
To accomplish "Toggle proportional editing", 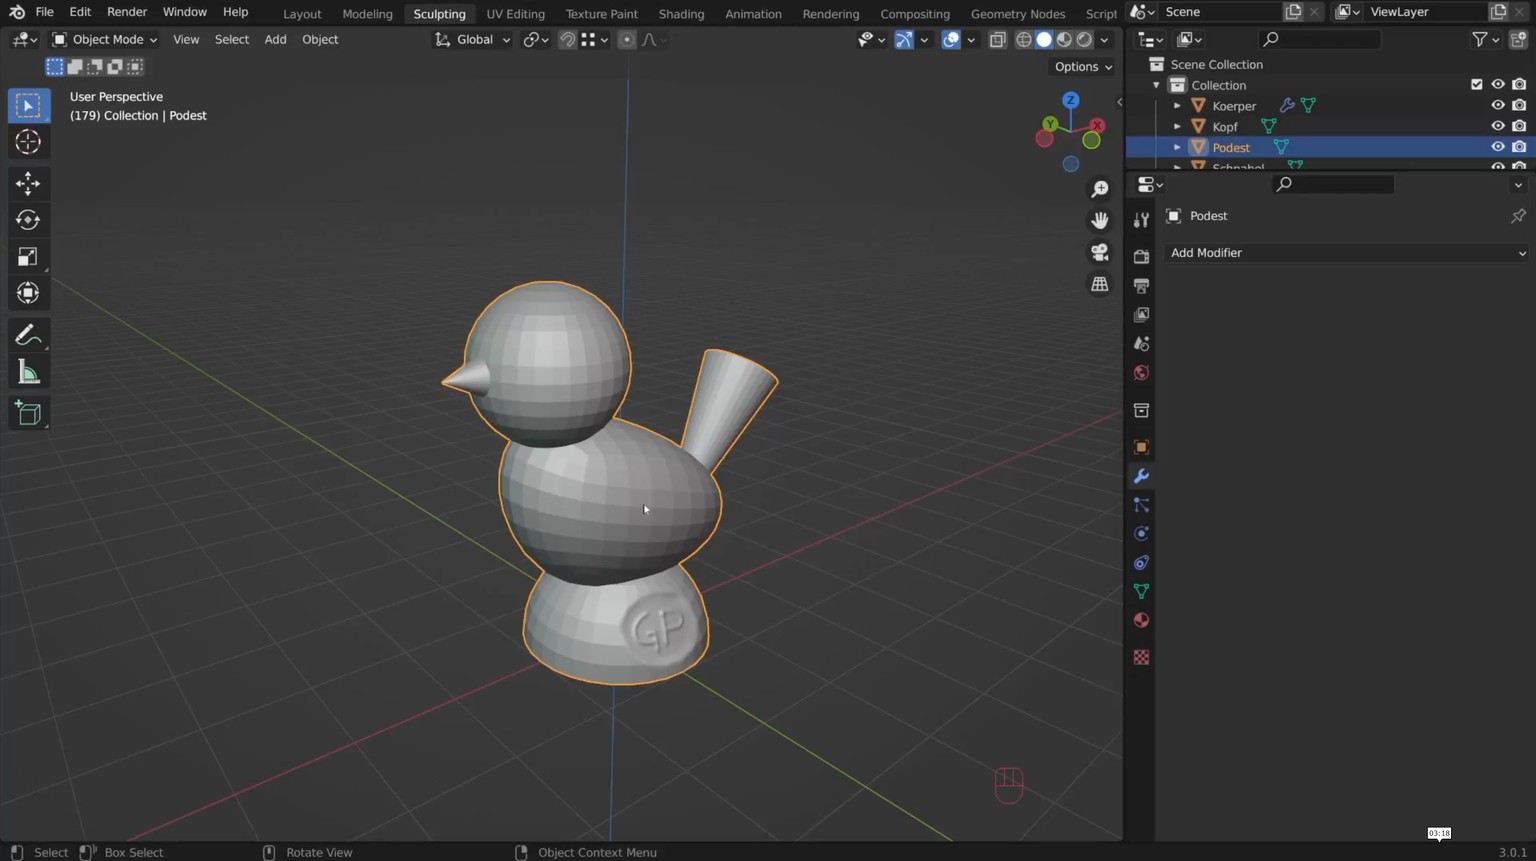I will tap(627, 40).
